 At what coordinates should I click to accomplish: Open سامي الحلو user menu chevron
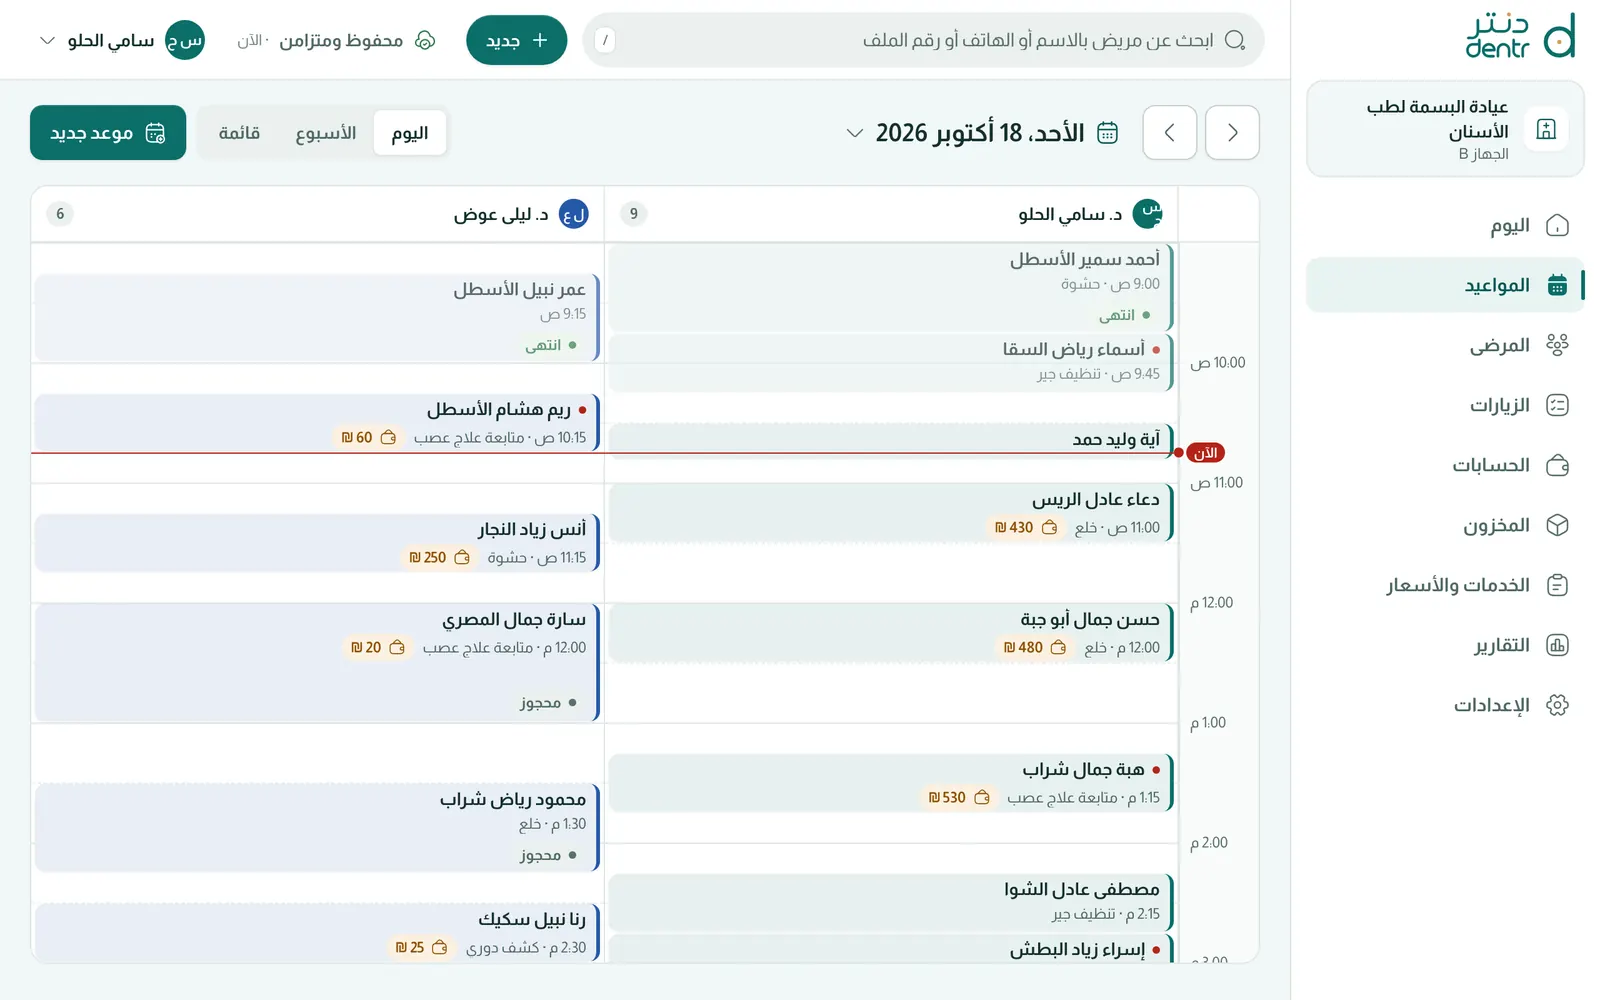coord(47,40)
